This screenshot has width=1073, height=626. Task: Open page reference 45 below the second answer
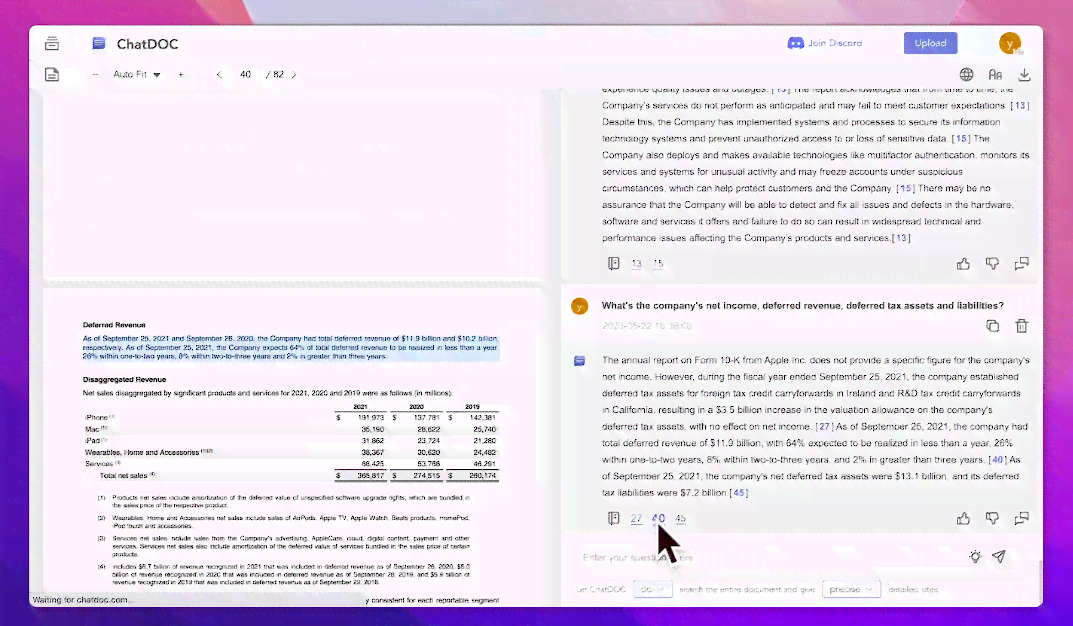680,519
